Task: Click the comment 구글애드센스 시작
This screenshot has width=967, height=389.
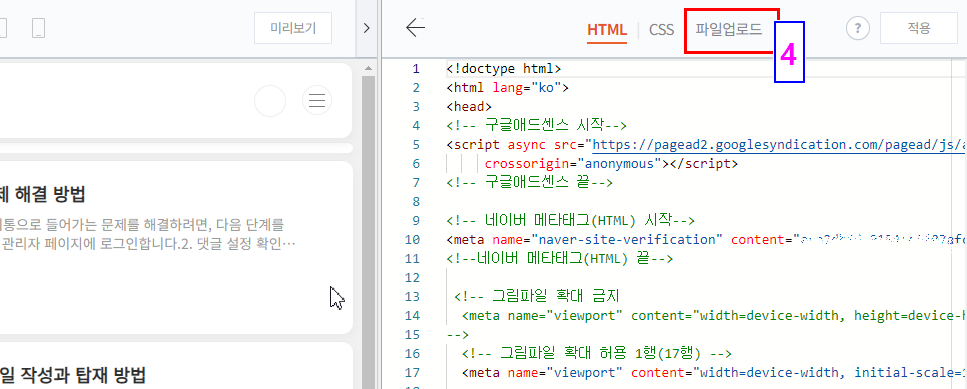Action: click(x=537, y=125)
